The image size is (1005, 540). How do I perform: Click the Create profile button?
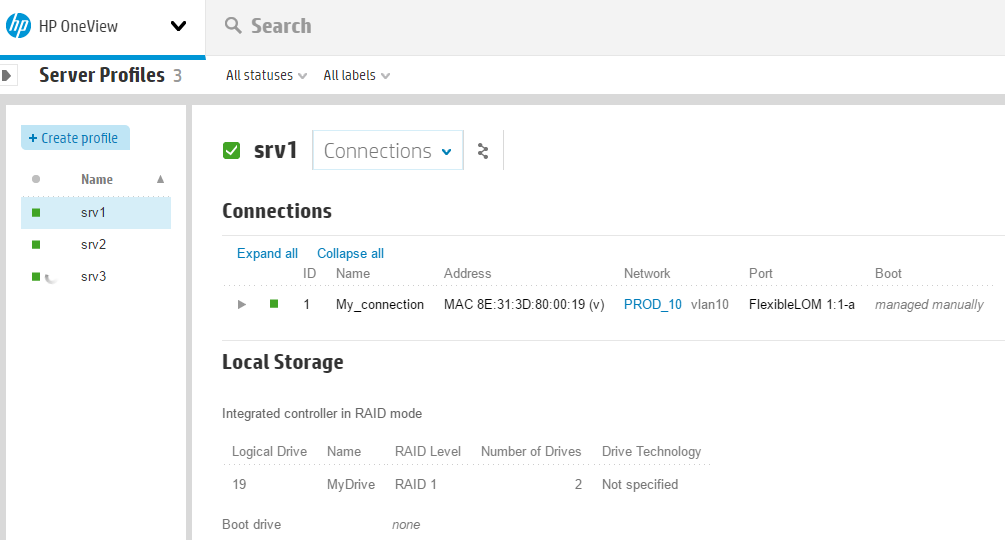click(x=75, y=138)
